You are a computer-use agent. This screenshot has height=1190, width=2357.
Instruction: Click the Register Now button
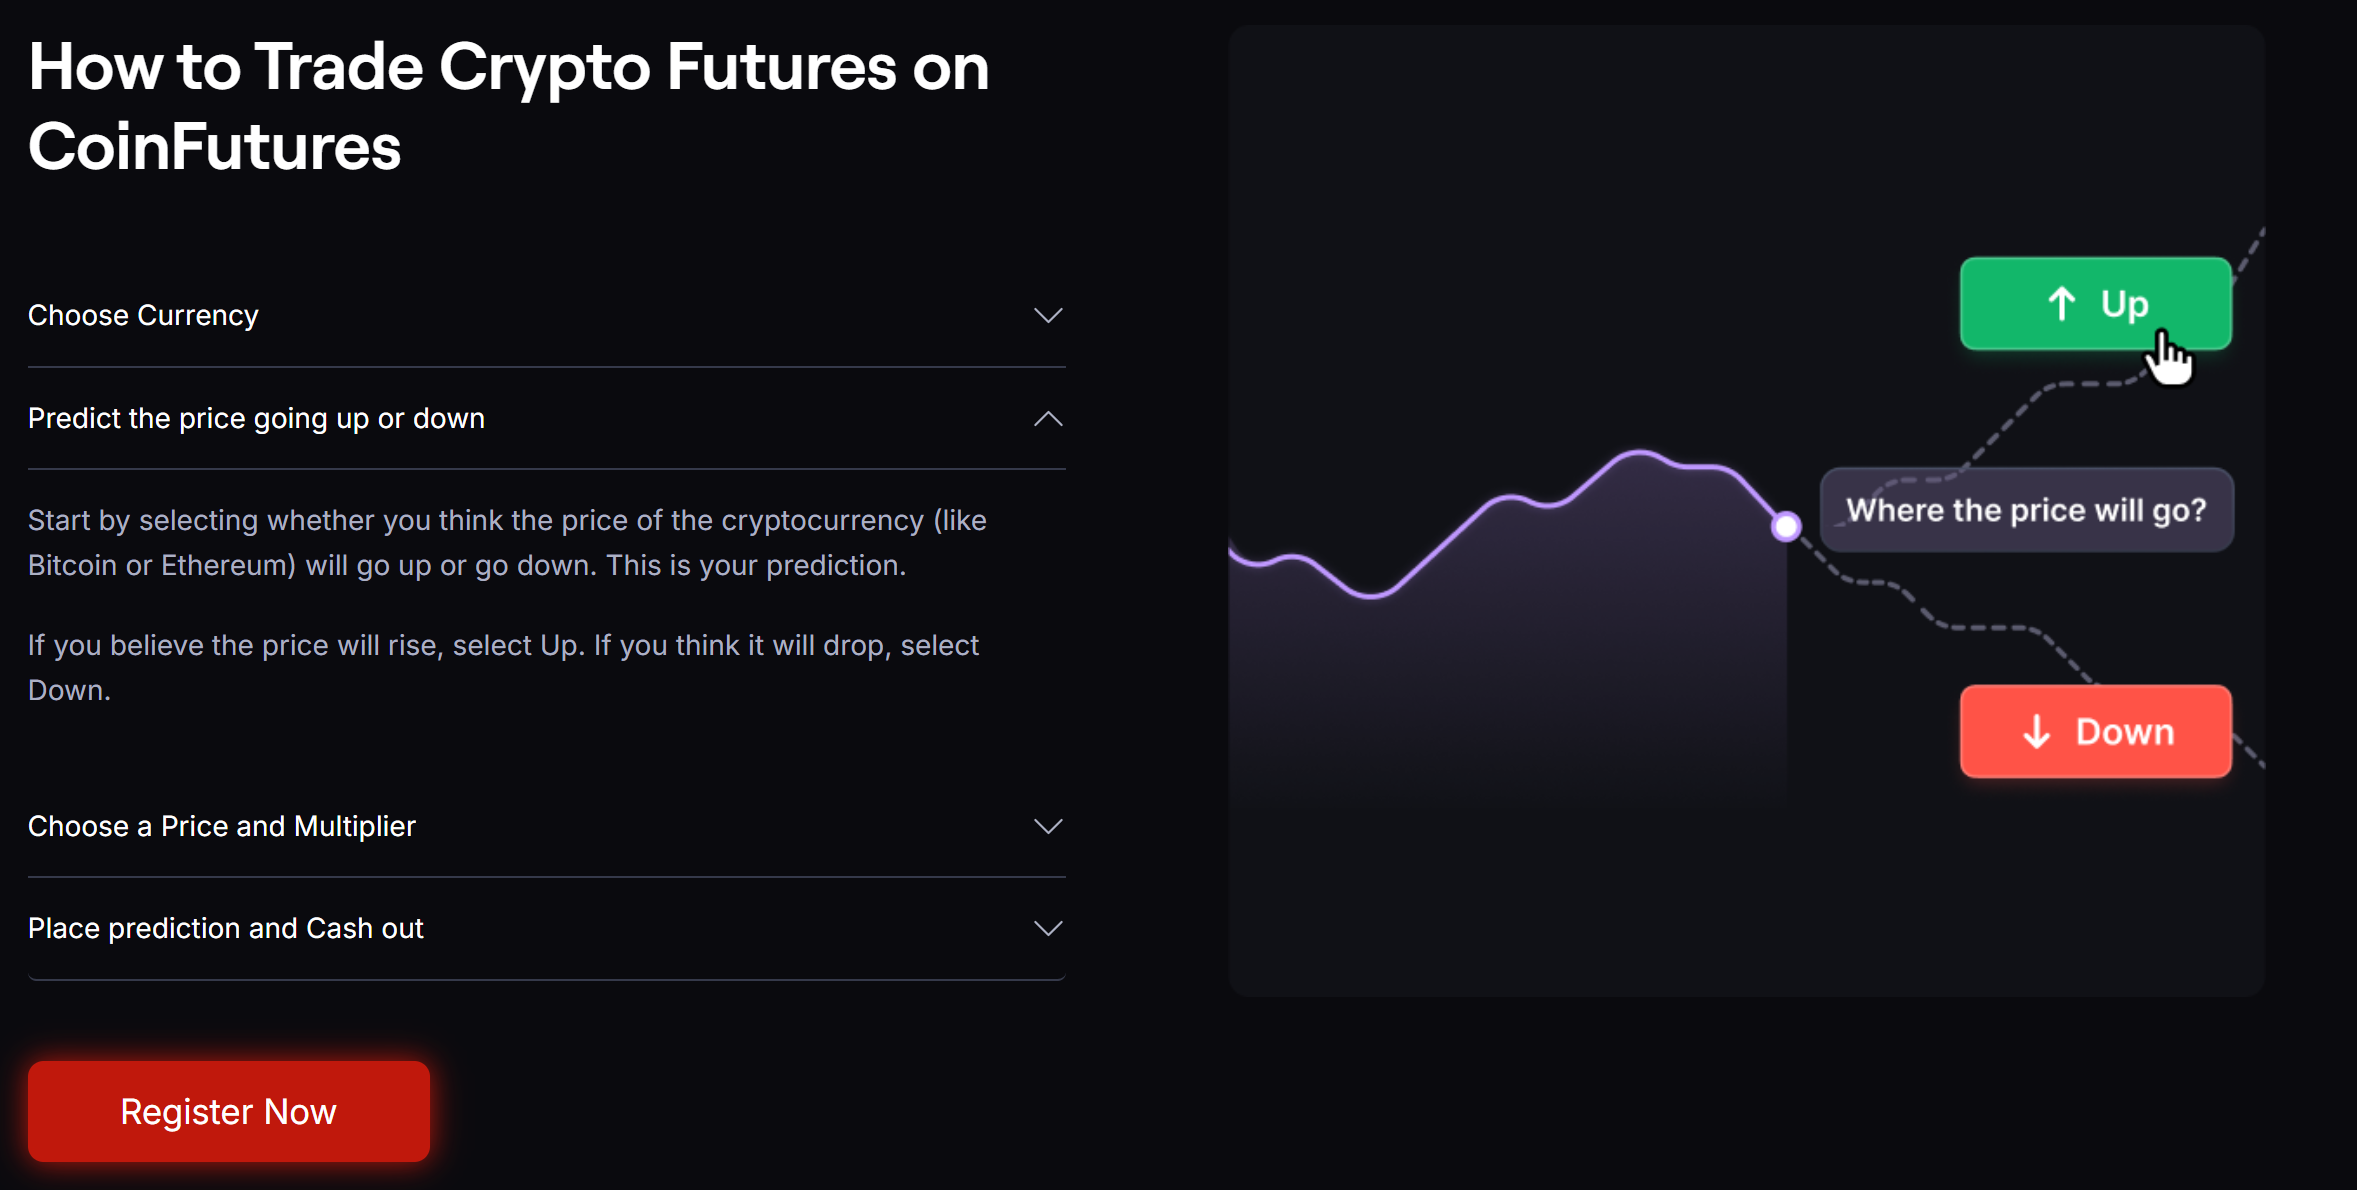tap(228, 1111)
